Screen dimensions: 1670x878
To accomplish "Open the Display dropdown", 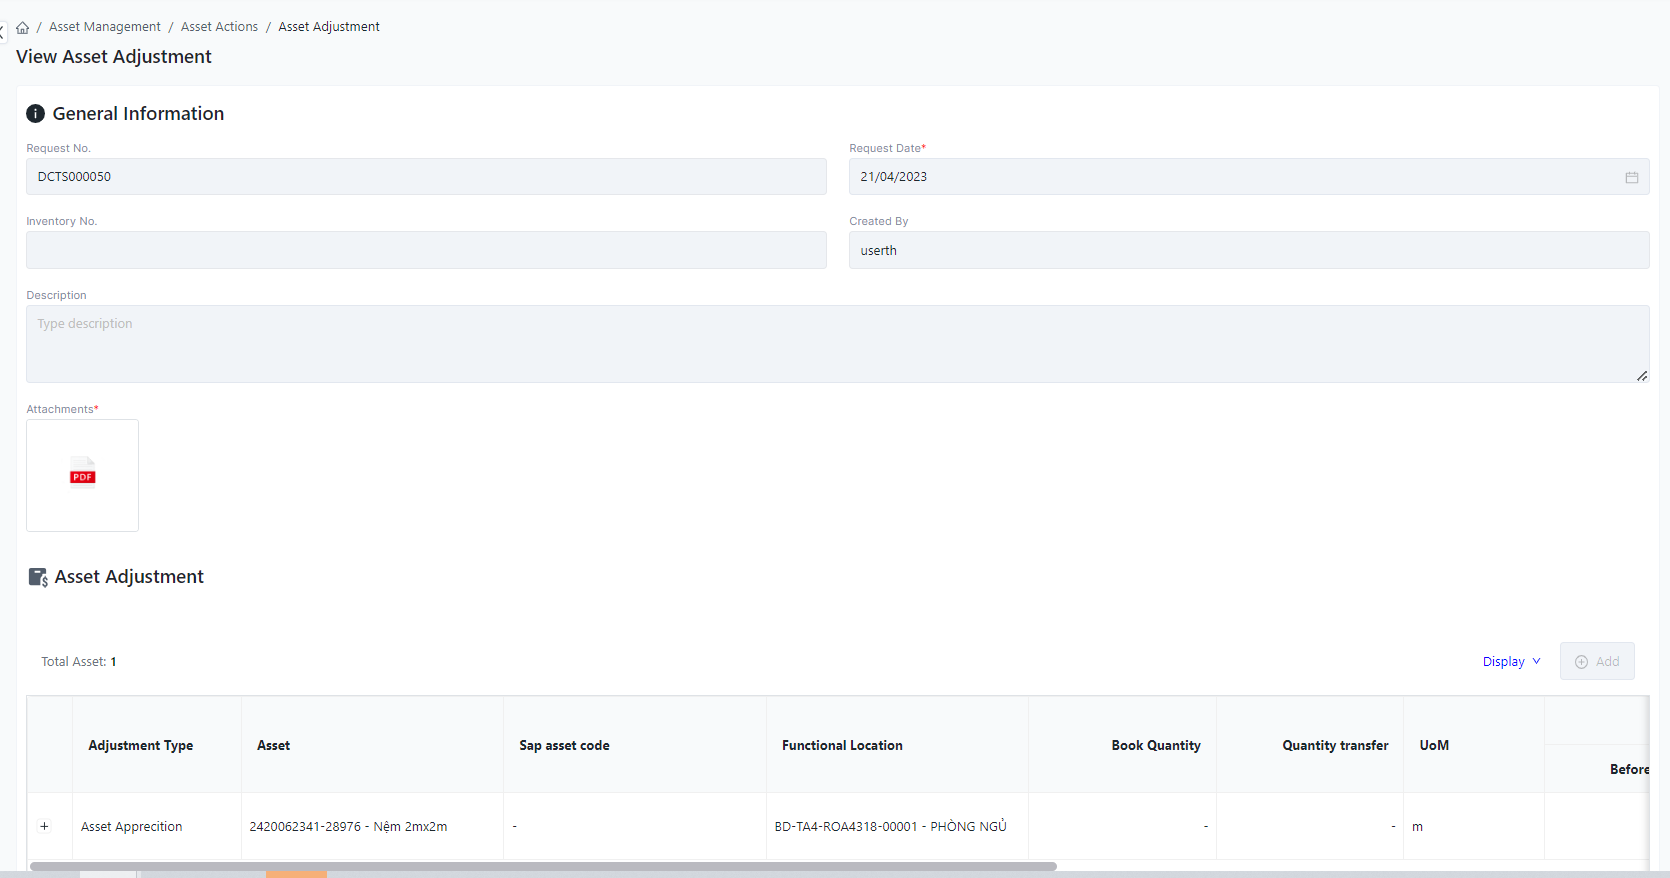I will pyautogui.click(x=1511, y=662).
